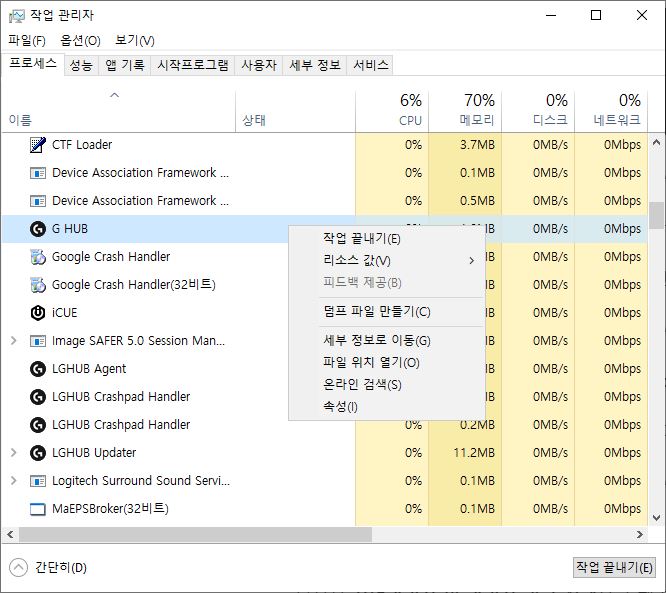
Task: Click the Google Crash Handler(32비트) icon
Action: pos(38,285)
